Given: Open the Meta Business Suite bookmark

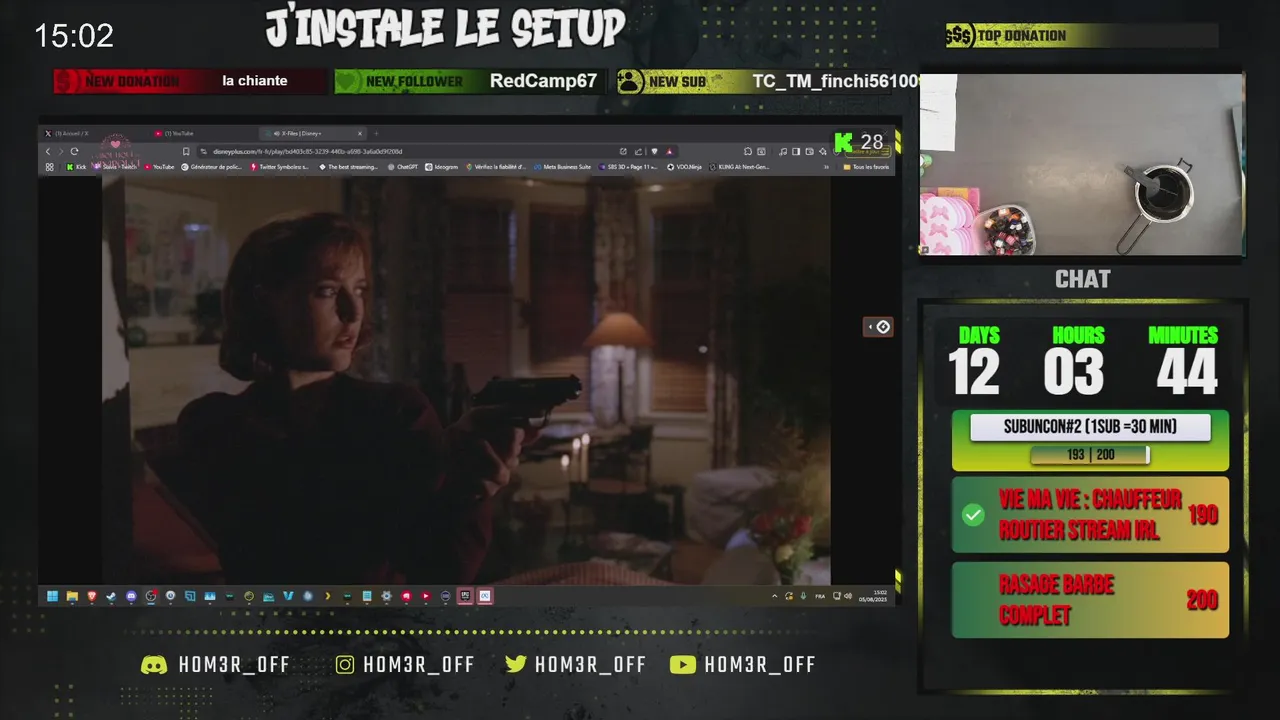Looking at the screenshot, I should coord(562,167).
